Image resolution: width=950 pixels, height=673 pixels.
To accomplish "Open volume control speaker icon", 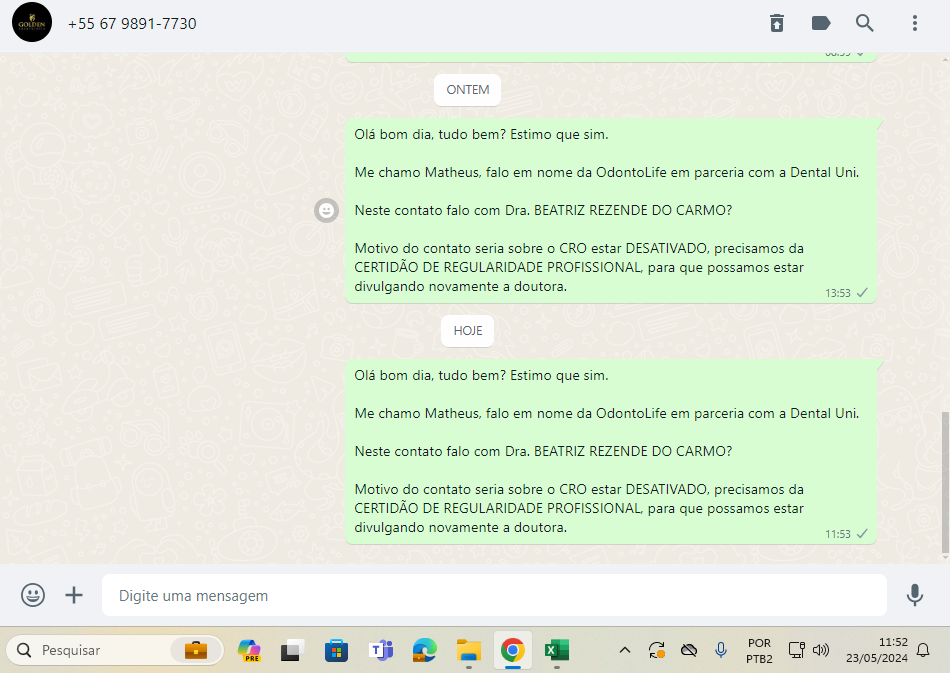I will pos(821,651).
